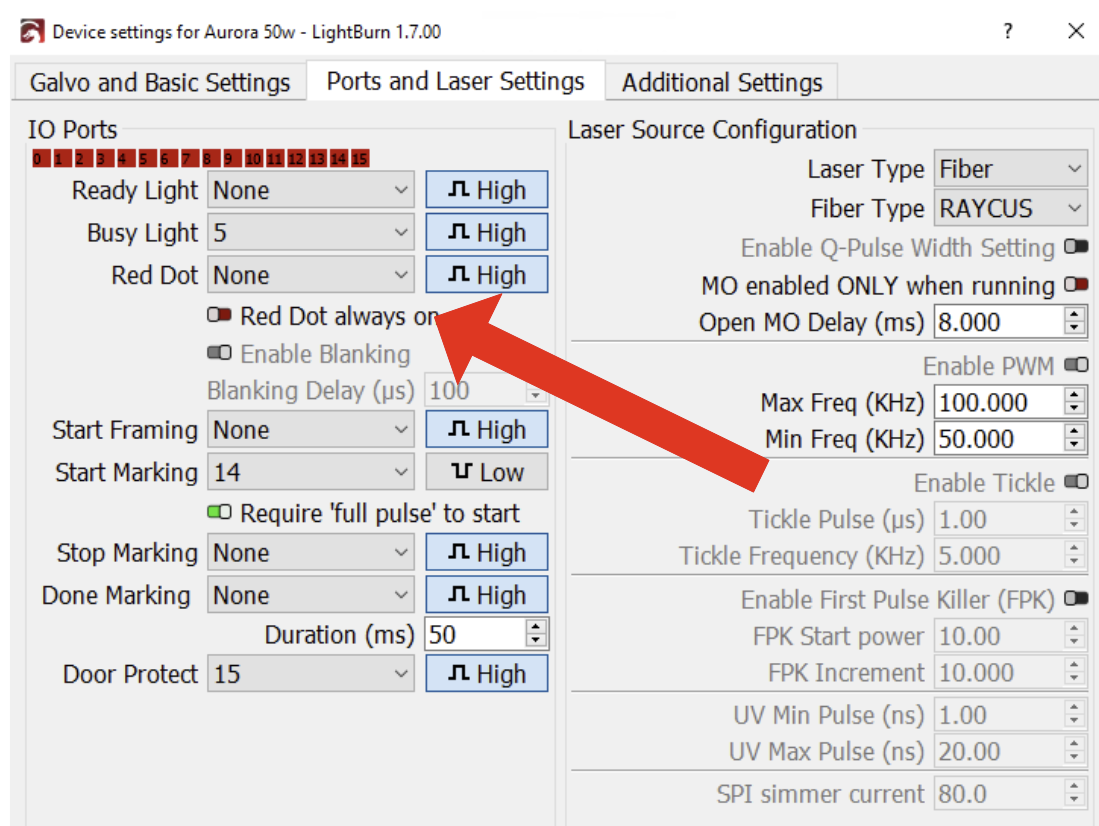Click the LightBurn app icon in title bar
This screenshot has height=826, width=1099.
click(32, 32)
